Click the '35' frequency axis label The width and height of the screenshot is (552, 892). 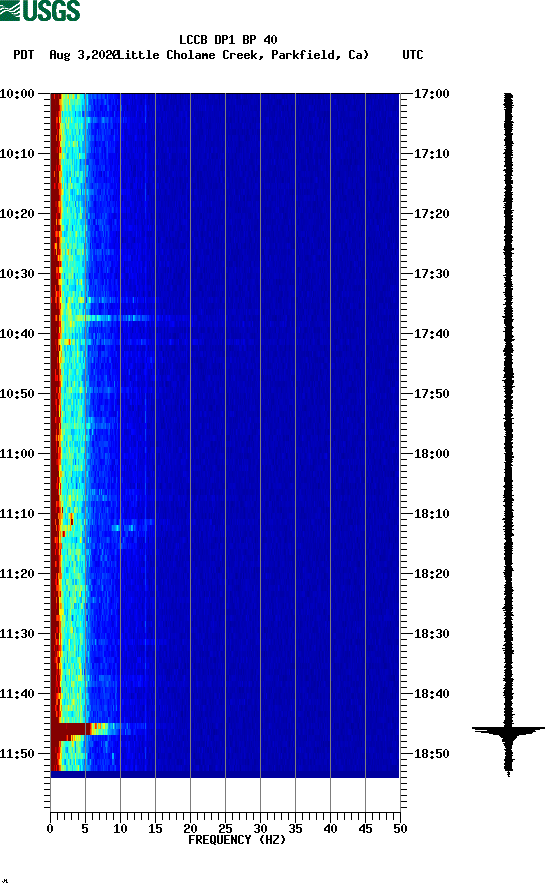295,829
